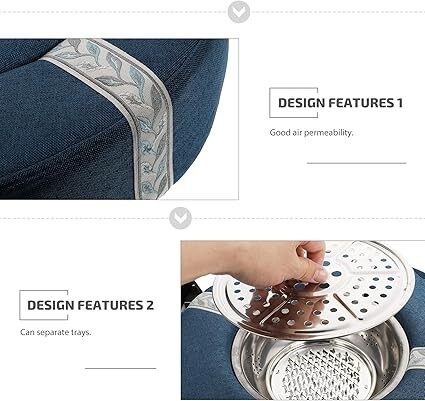Viewport: 425px width, 401px height.
Task: Click the top dashed divider line left side
Action: click(113, 12)
